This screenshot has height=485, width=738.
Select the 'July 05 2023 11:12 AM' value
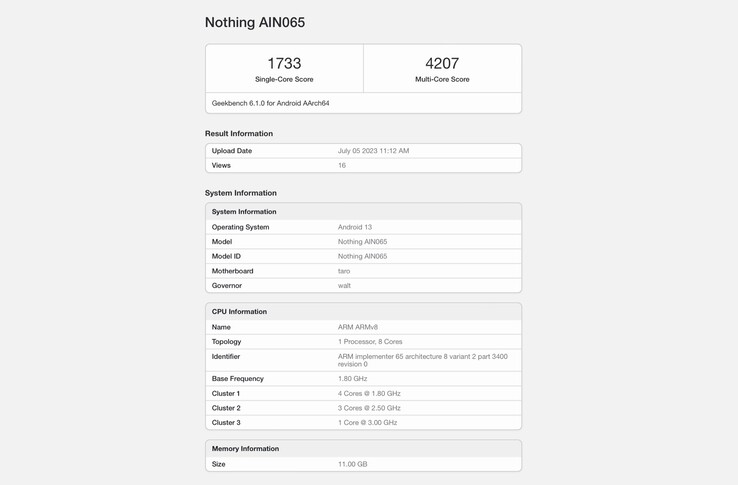tap(373, 151)
